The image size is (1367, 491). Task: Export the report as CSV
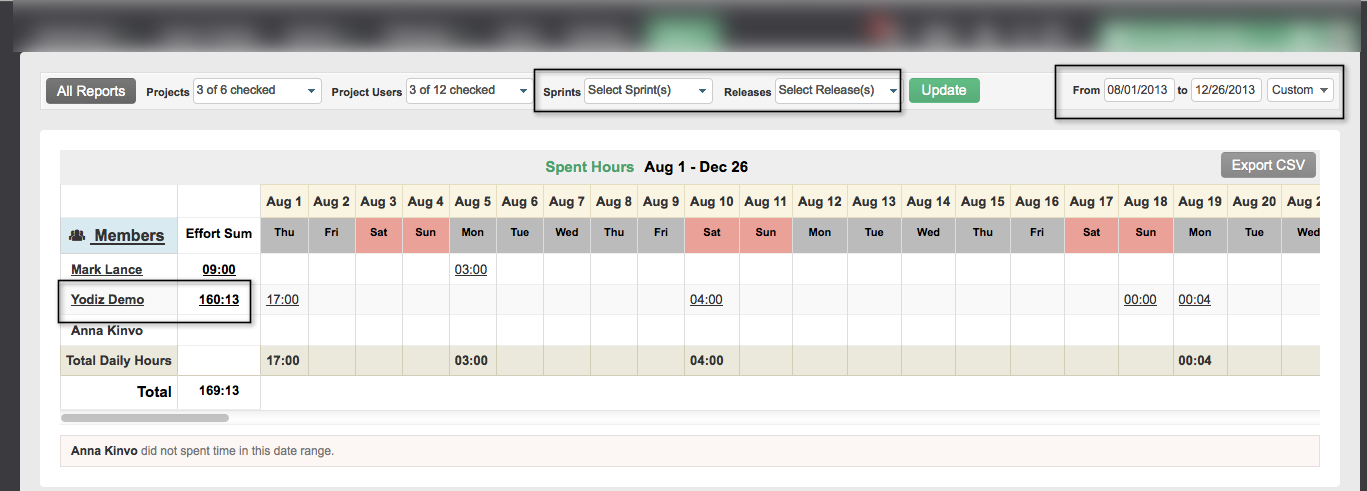click(x=1268, y=166)
